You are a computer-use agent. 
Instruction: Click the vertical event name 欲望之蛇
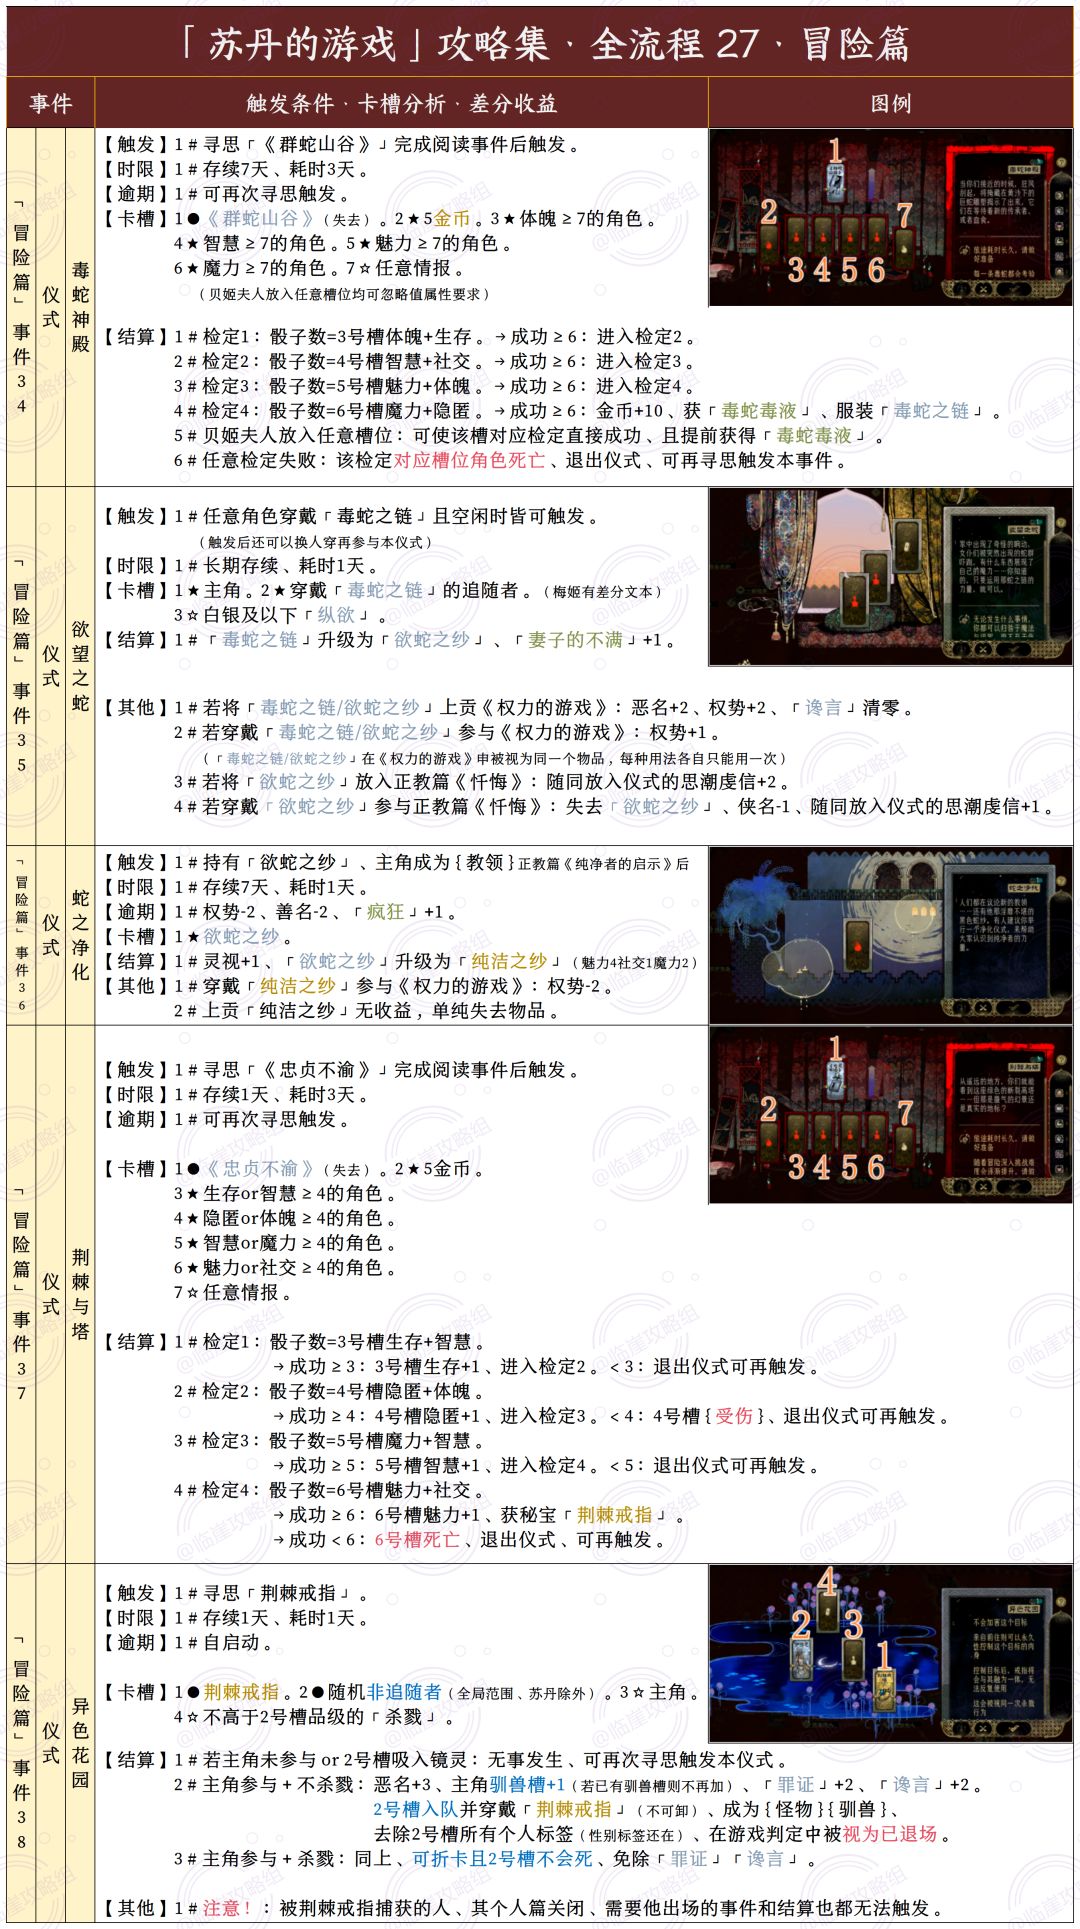coord(81,665)
